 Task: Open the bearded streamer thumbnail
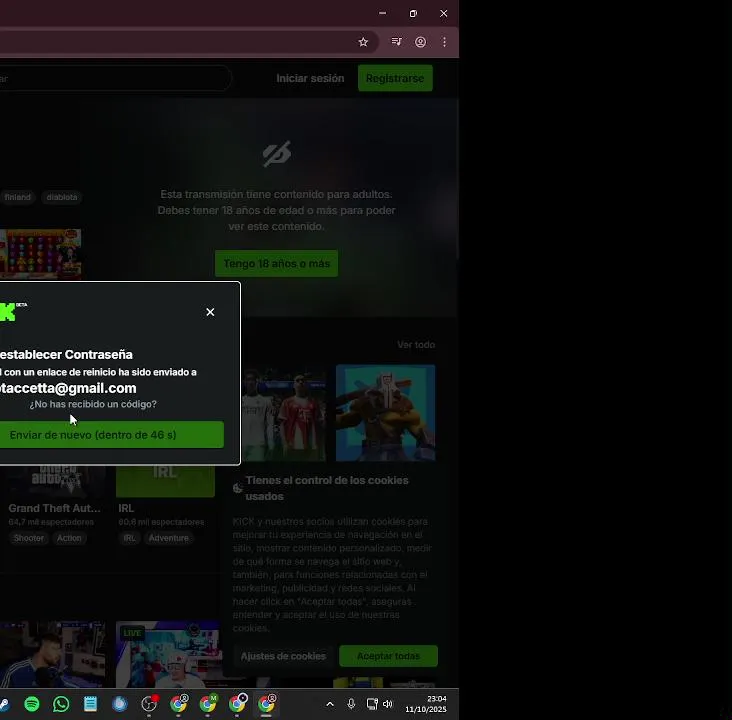(52, 654)
